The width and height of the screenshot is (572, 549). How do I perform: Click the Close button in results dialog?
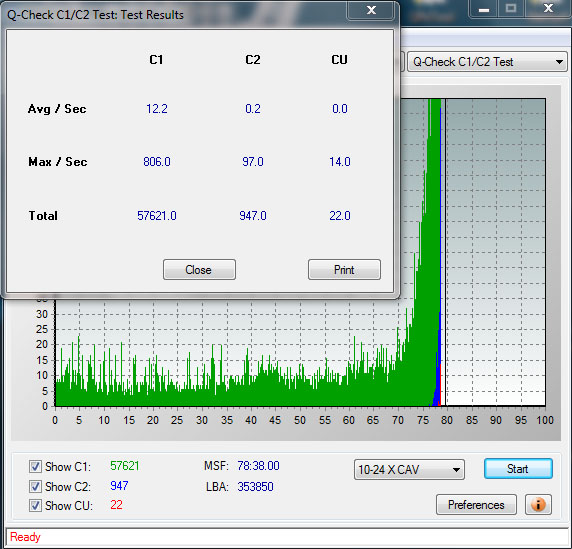(x=199, y=270)
